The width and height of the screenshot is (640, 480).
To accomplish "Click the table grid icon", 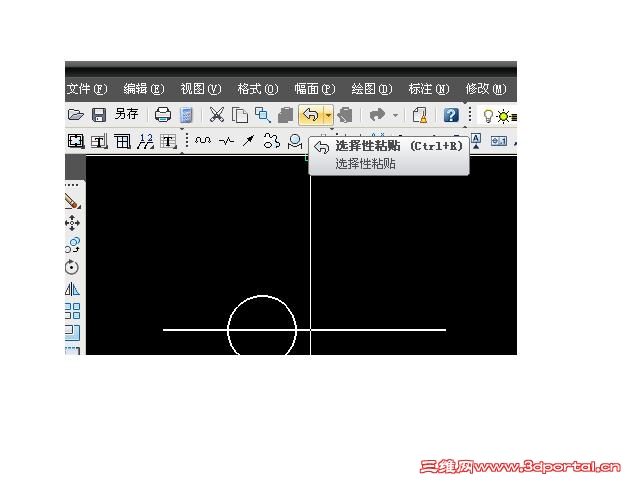I will click(x=122, y=142).
